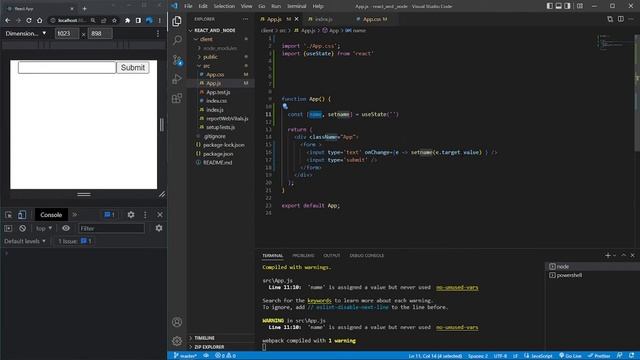Toggle browser side panel icon
The height and width of the screenshot is (360, 640).
tap(138, 20)
